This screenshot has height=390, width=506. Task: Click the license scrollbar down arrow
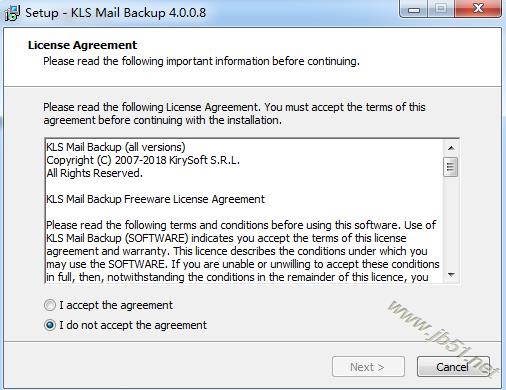[451, 275]
